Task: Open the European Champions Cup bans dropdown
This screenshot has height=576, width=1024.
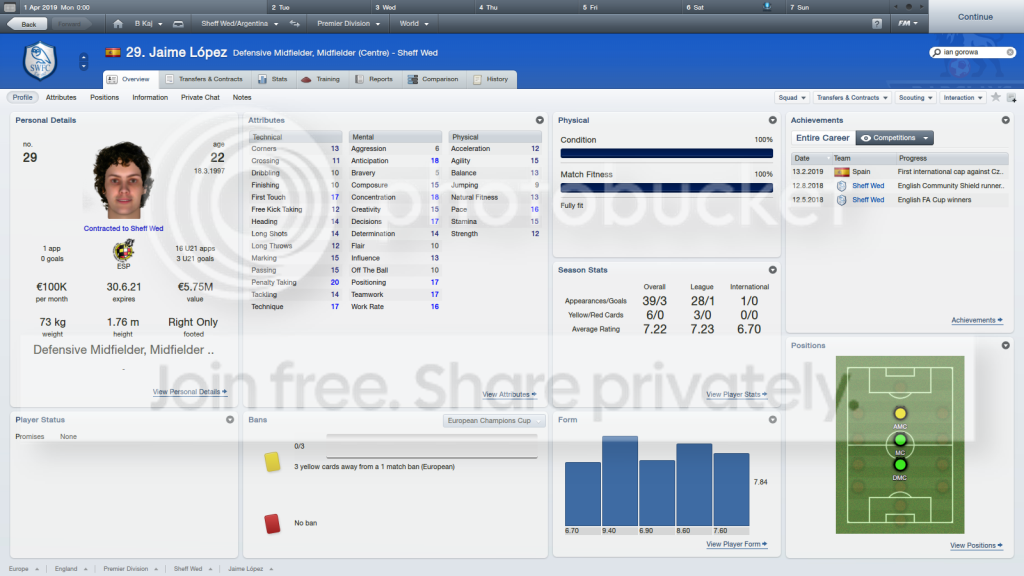Action: (x=494, y=421)
